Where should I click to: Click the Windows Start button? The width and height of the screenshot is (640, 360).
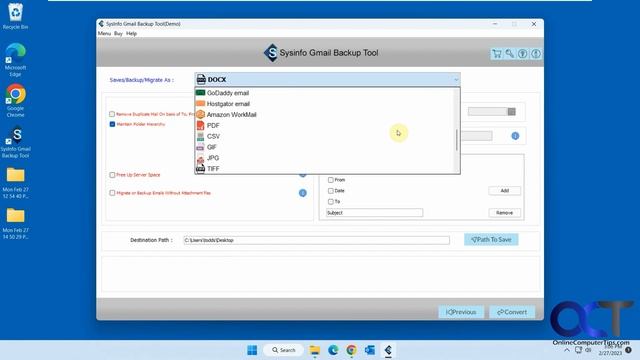[252, 350]
